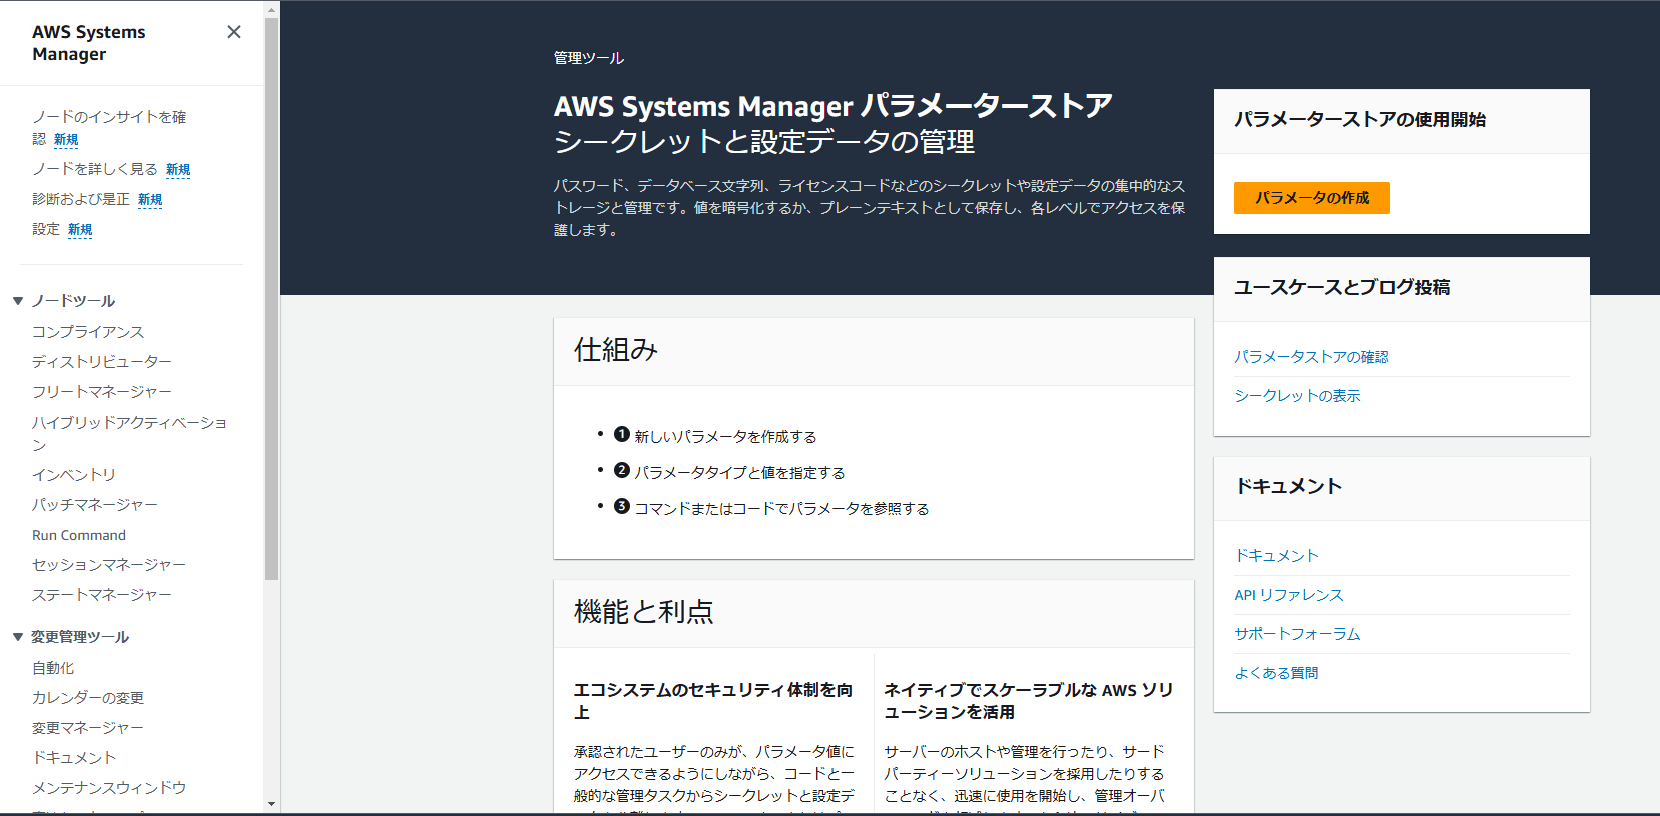Open API リファレンス link

(1289, 595)
